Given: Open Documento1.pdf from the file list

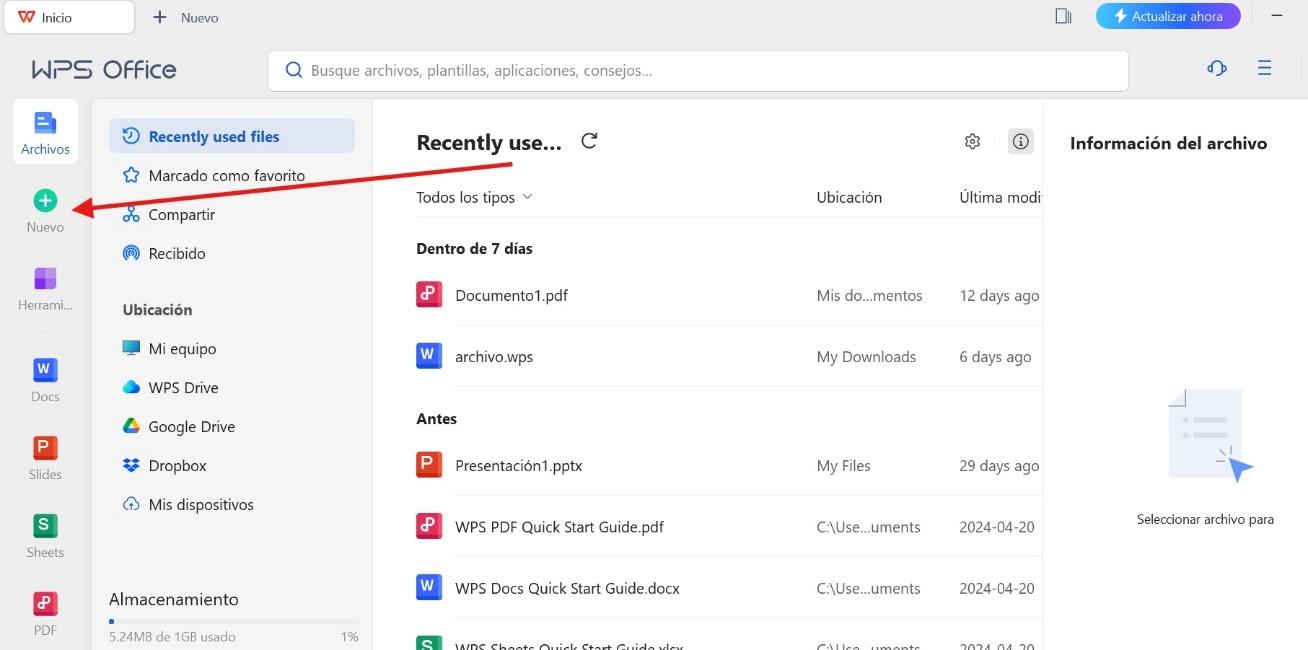Looking at the screenshot, I should 511,296.
